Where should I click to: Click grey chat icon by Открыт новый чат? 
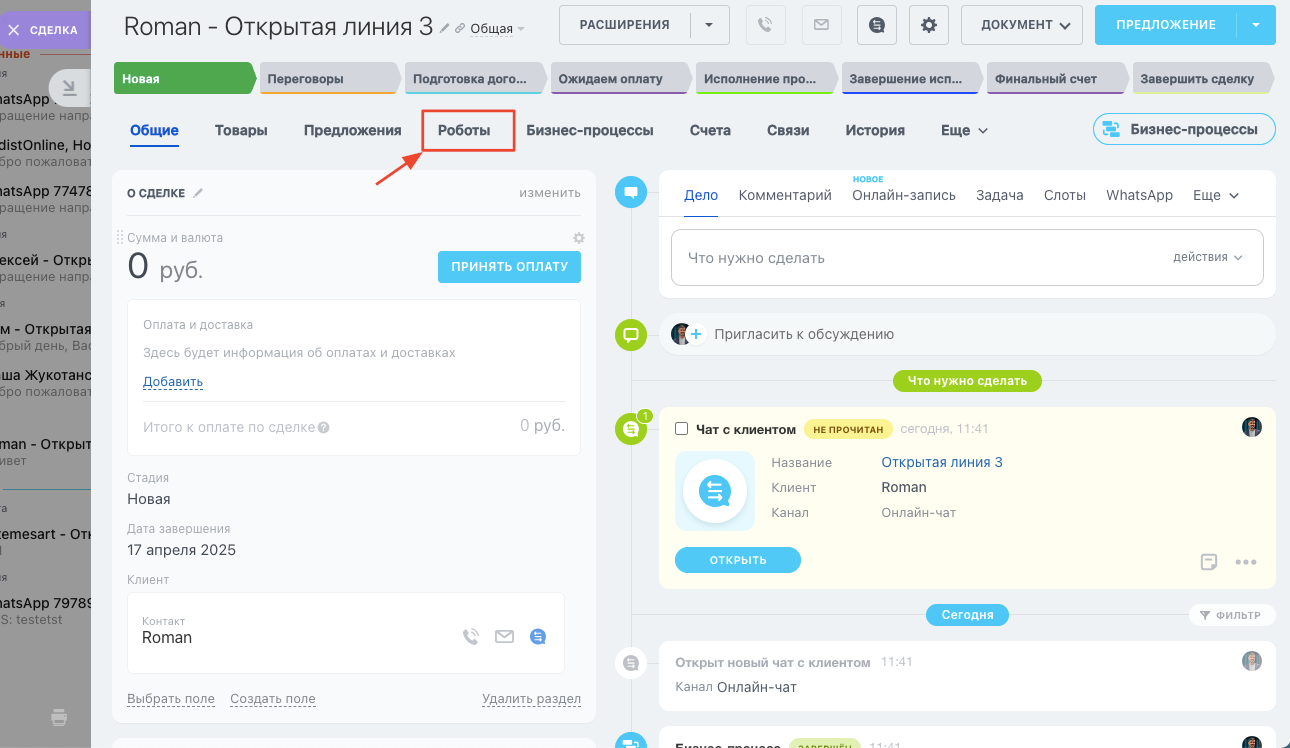(x=630, y=662)
